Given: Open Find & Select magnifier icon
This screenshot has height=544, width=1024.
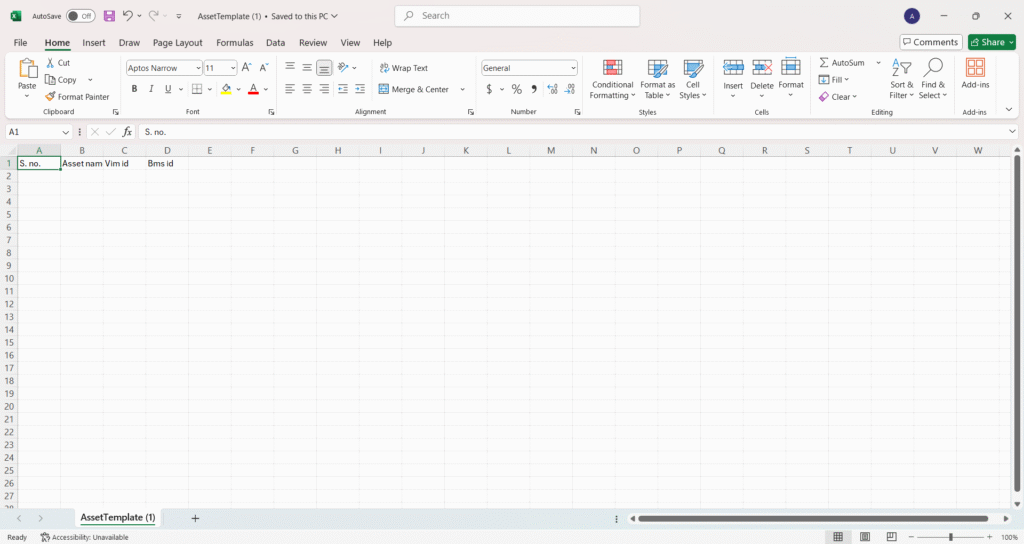Looking at the screenshot, I should (x=932, y=68).
